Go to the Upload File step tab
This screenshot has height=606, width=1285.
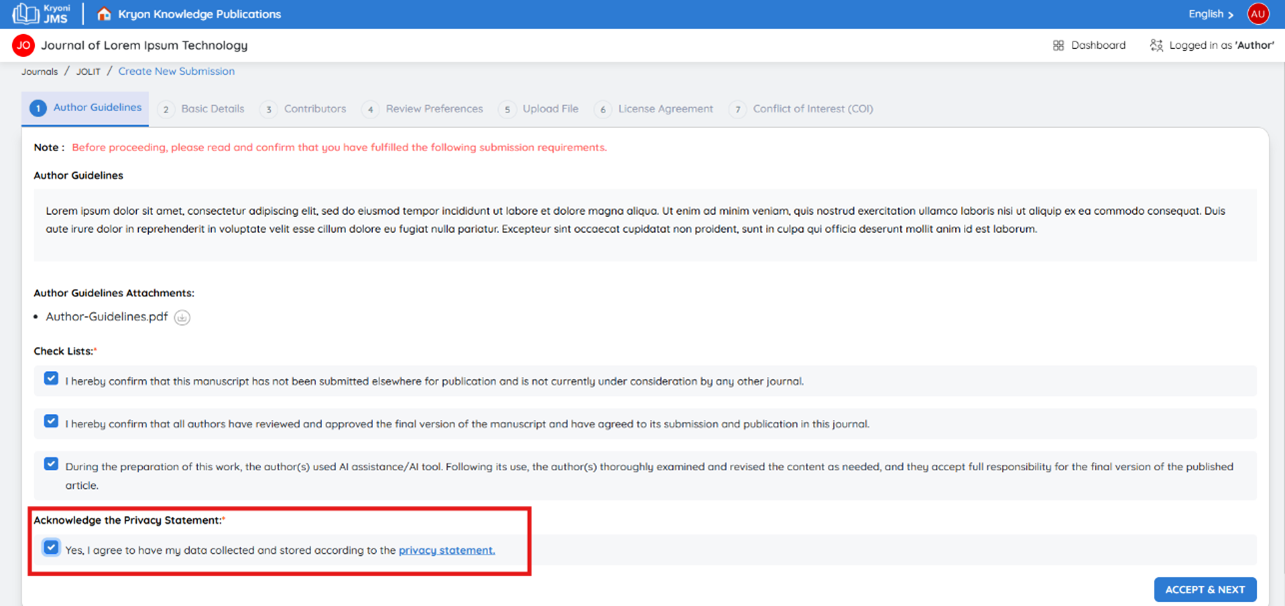[538, 109]
